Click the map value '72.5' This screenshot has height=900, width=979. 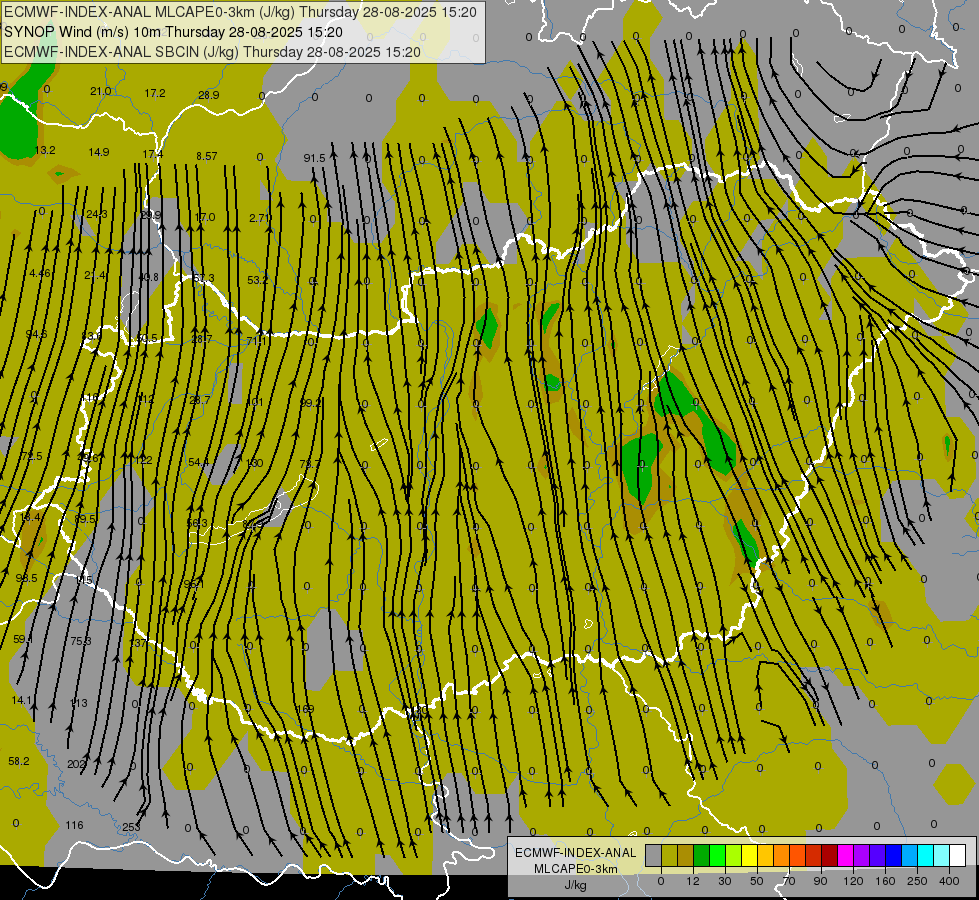pos(31,457)
